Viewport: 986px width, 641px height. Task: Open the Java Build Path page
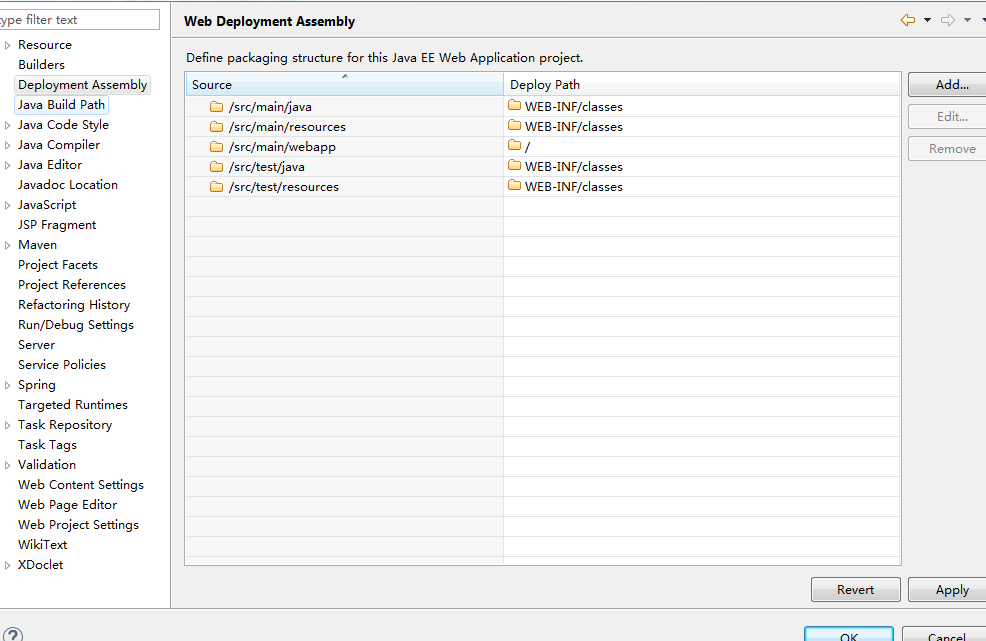[61, 105]
